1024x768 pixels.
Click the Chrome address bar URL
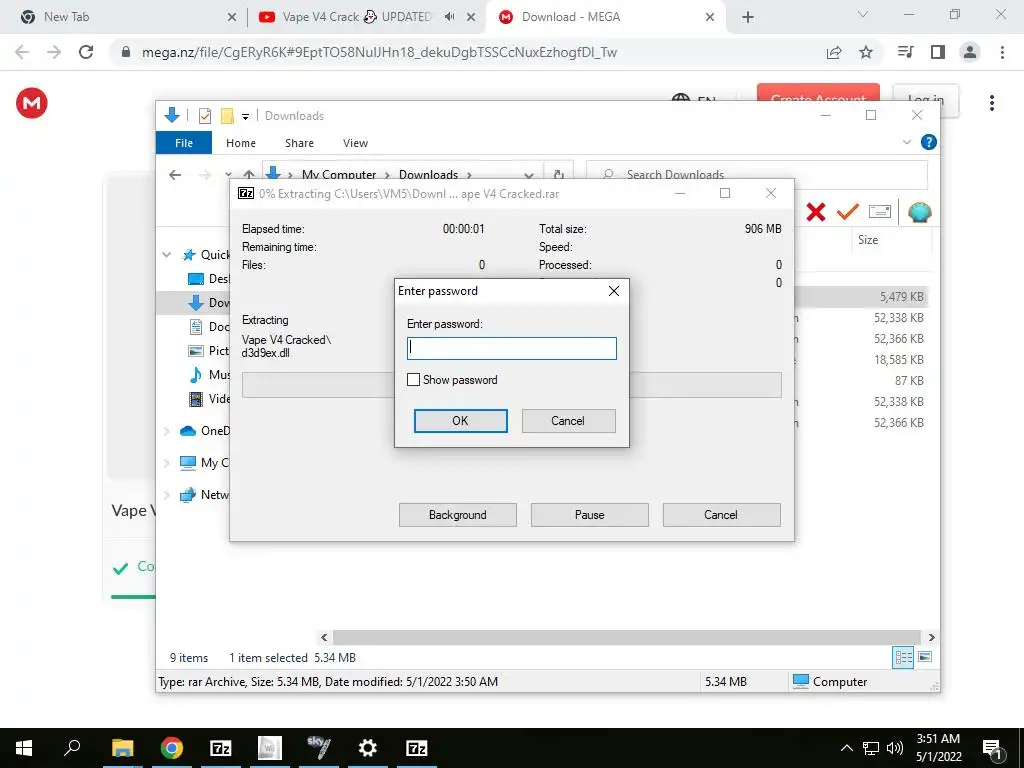[379, 52]
